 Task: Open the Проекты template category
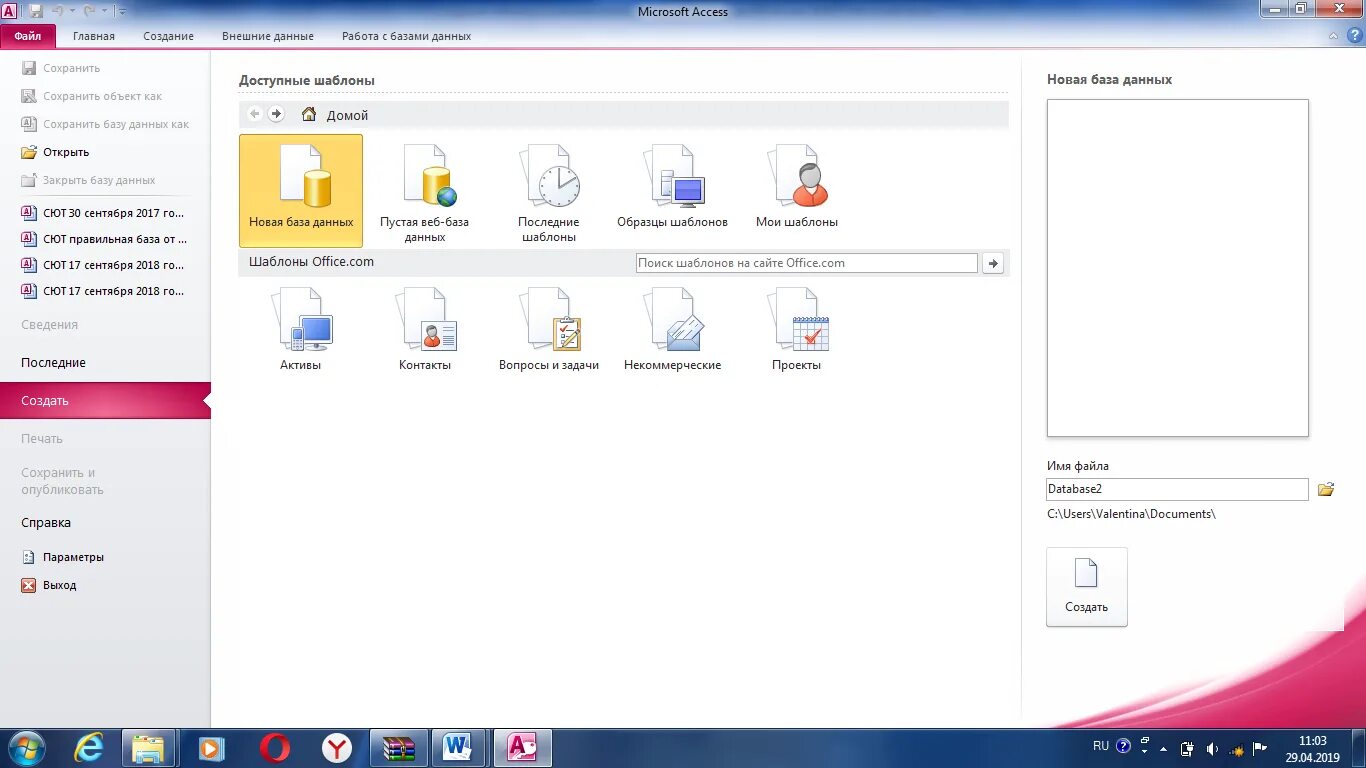pyautogui.click(x=797, y=330)
